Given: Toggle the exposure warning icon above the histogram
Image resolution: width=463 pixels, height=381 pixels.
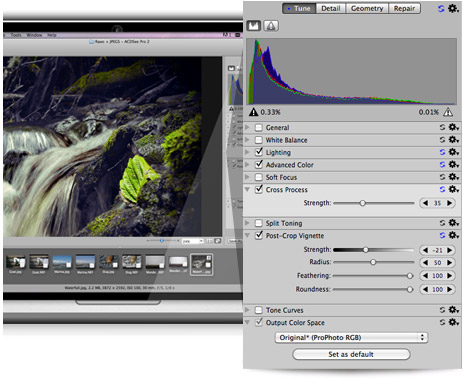Looking at the screenshot, I should point(271,26).
